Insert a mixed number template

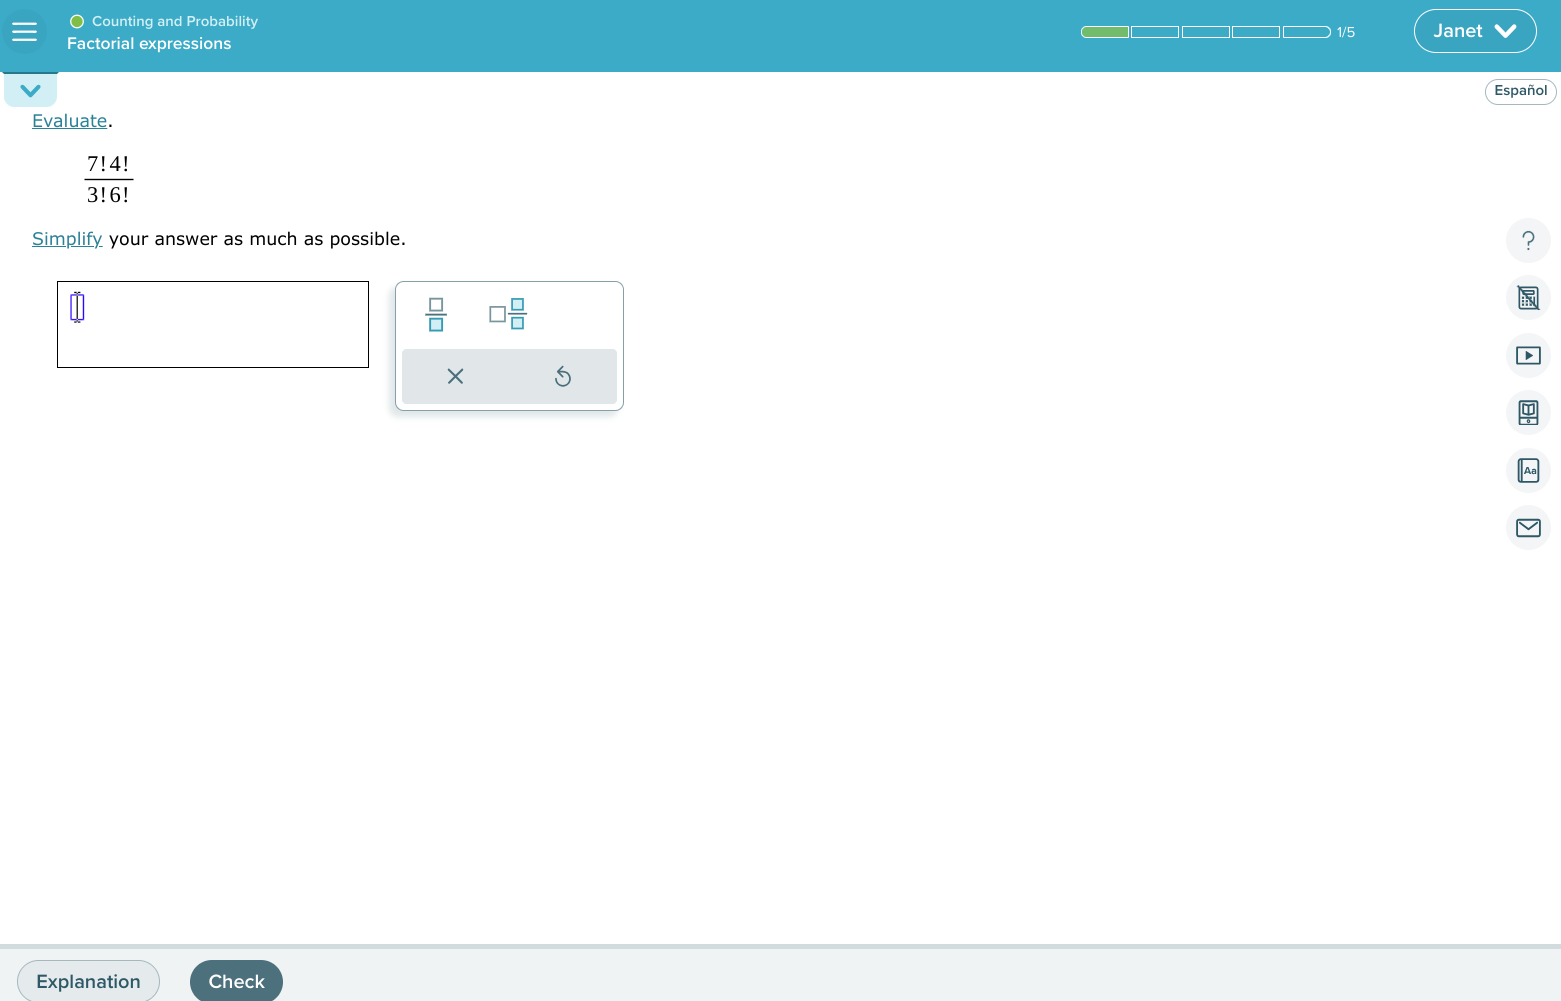coord(508,313)
